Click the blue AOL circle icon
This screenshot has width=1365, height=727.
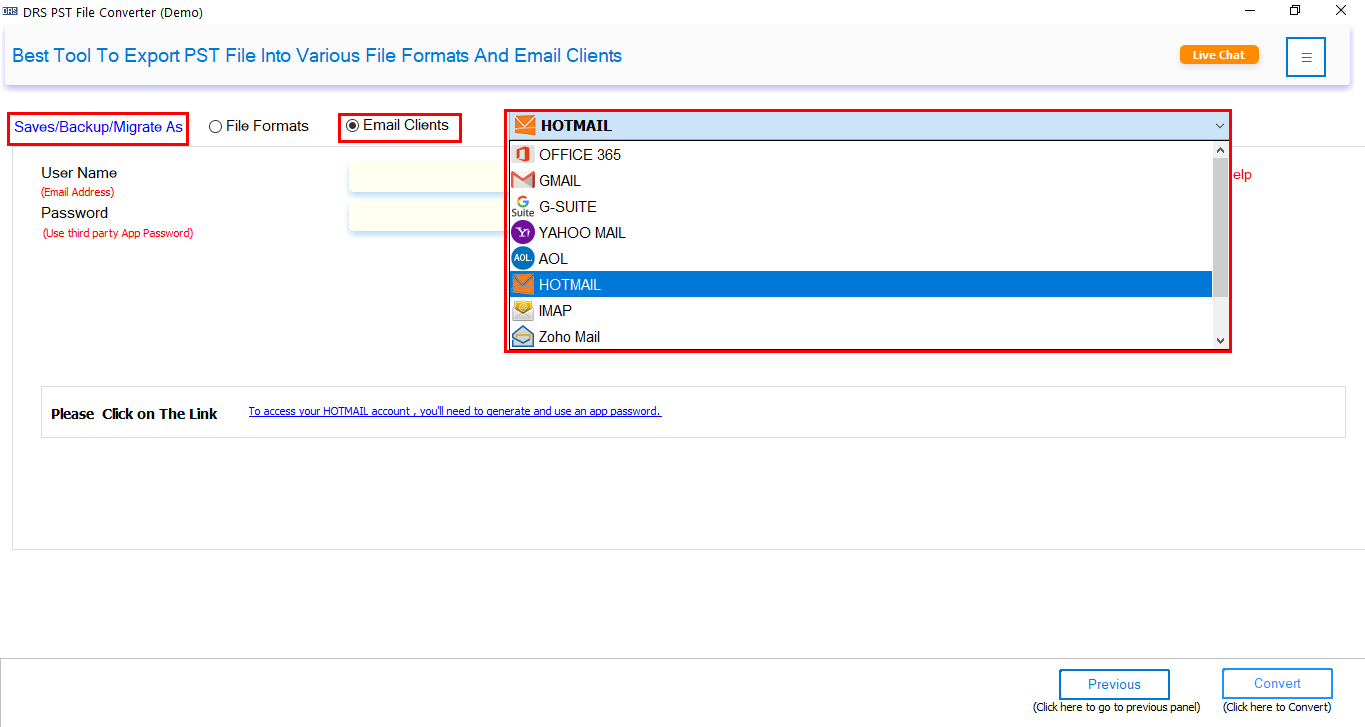pos(522,258)
